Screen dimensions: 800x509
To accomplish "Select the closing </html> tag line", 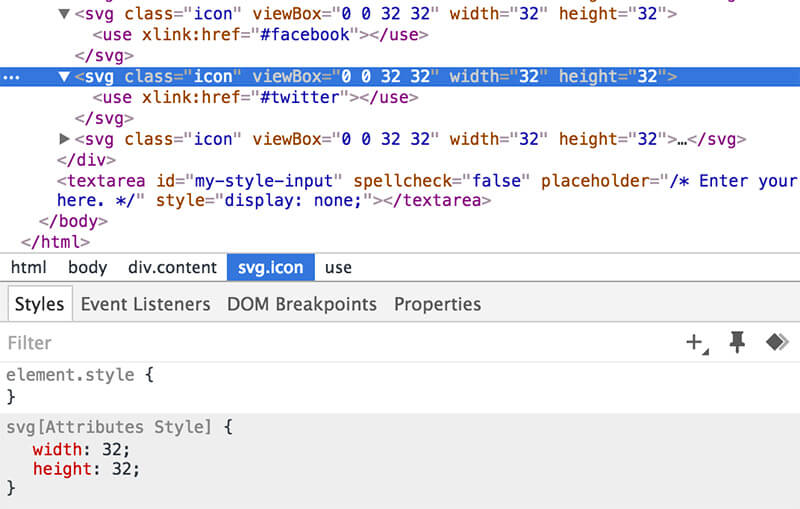I will 55,242.
